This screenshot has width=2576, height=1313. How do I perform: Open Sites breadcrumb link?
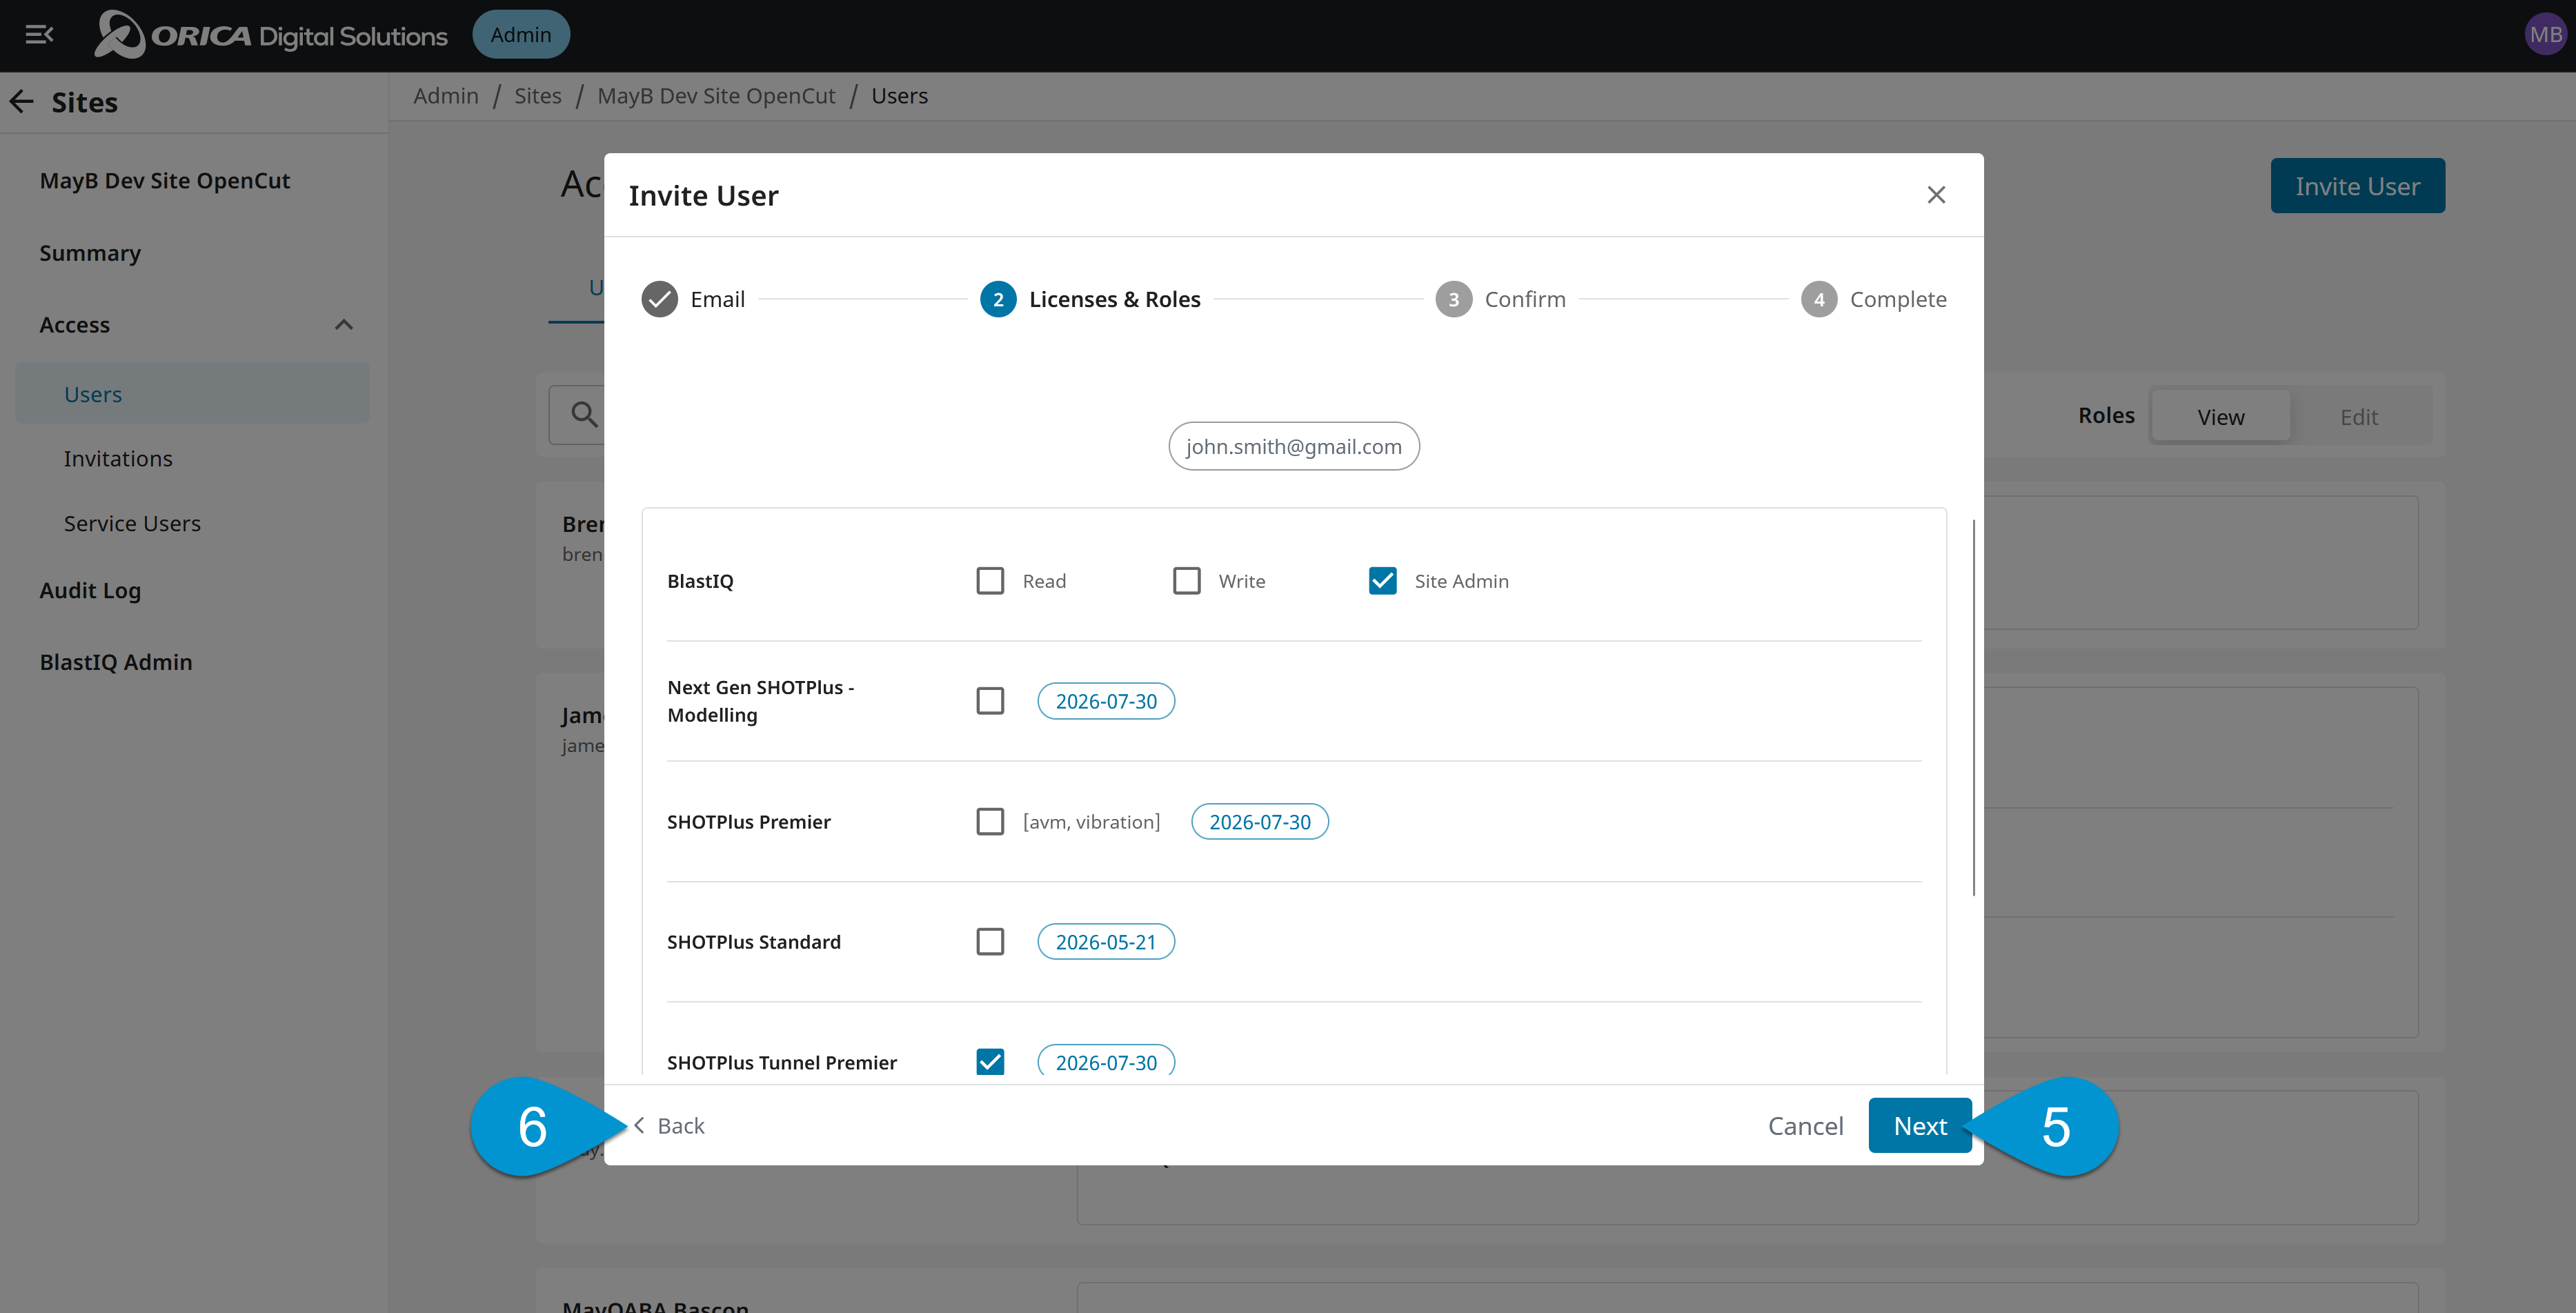pos(538,96)
